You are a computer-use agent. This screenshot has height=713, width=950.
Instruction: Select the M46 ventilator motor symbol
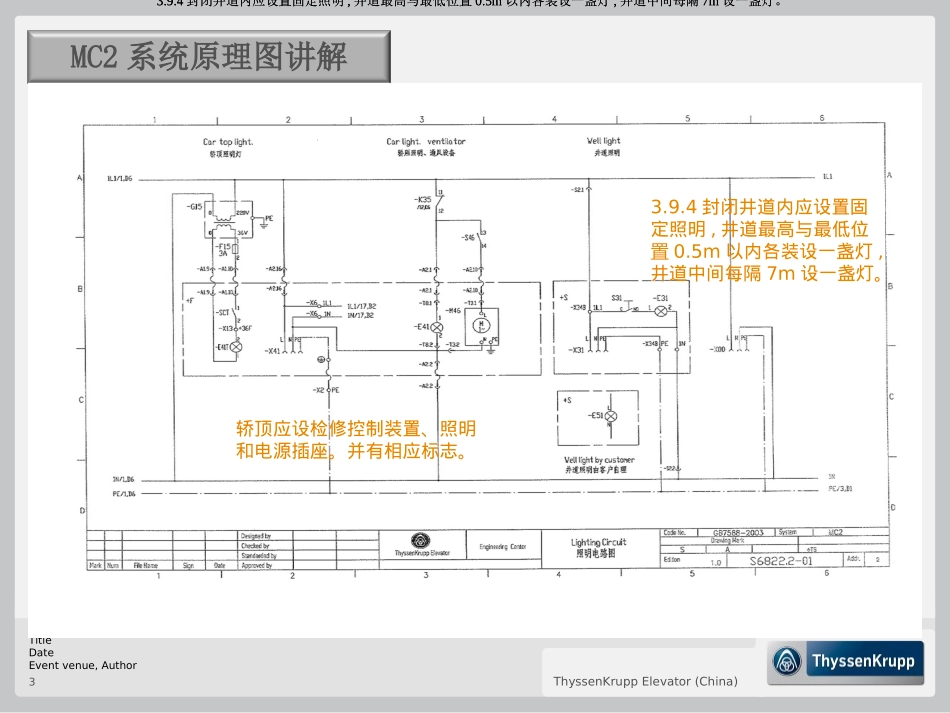[481, 325]
